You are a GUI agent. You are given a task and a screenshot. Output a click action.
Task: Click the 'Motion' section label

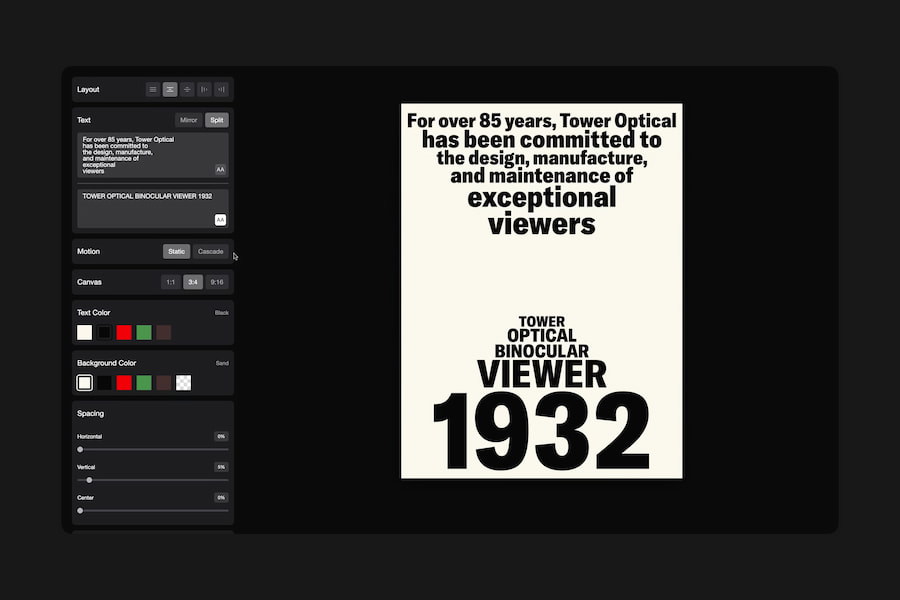pos(88,251)
